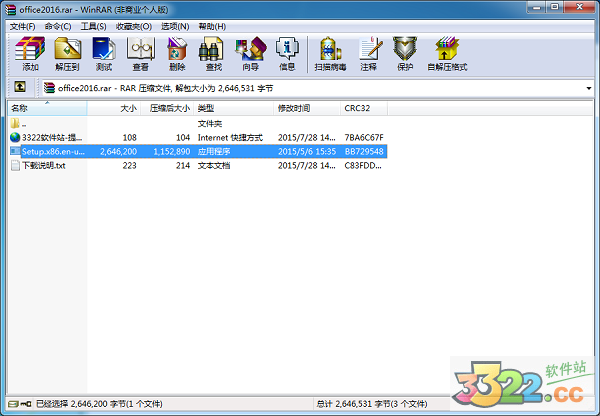
Task: Select the 下载说明.txt file name
Action: (x=44, y=166)
